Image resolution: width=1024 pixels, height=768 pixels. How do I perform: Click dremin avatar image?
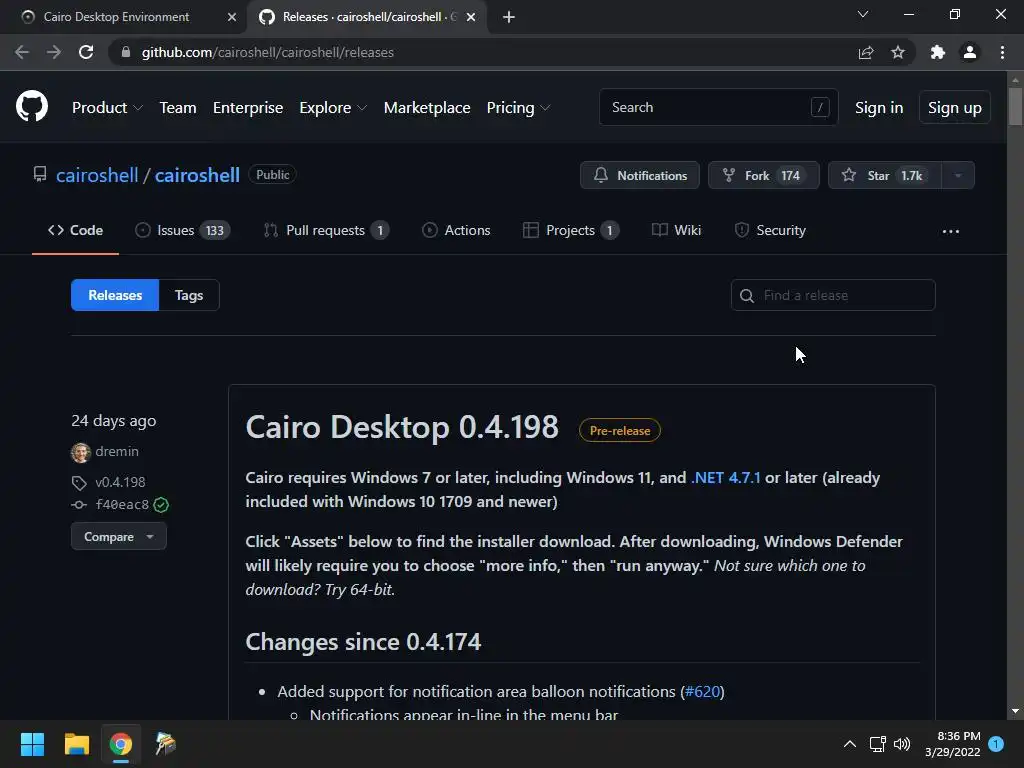[80, 452]
